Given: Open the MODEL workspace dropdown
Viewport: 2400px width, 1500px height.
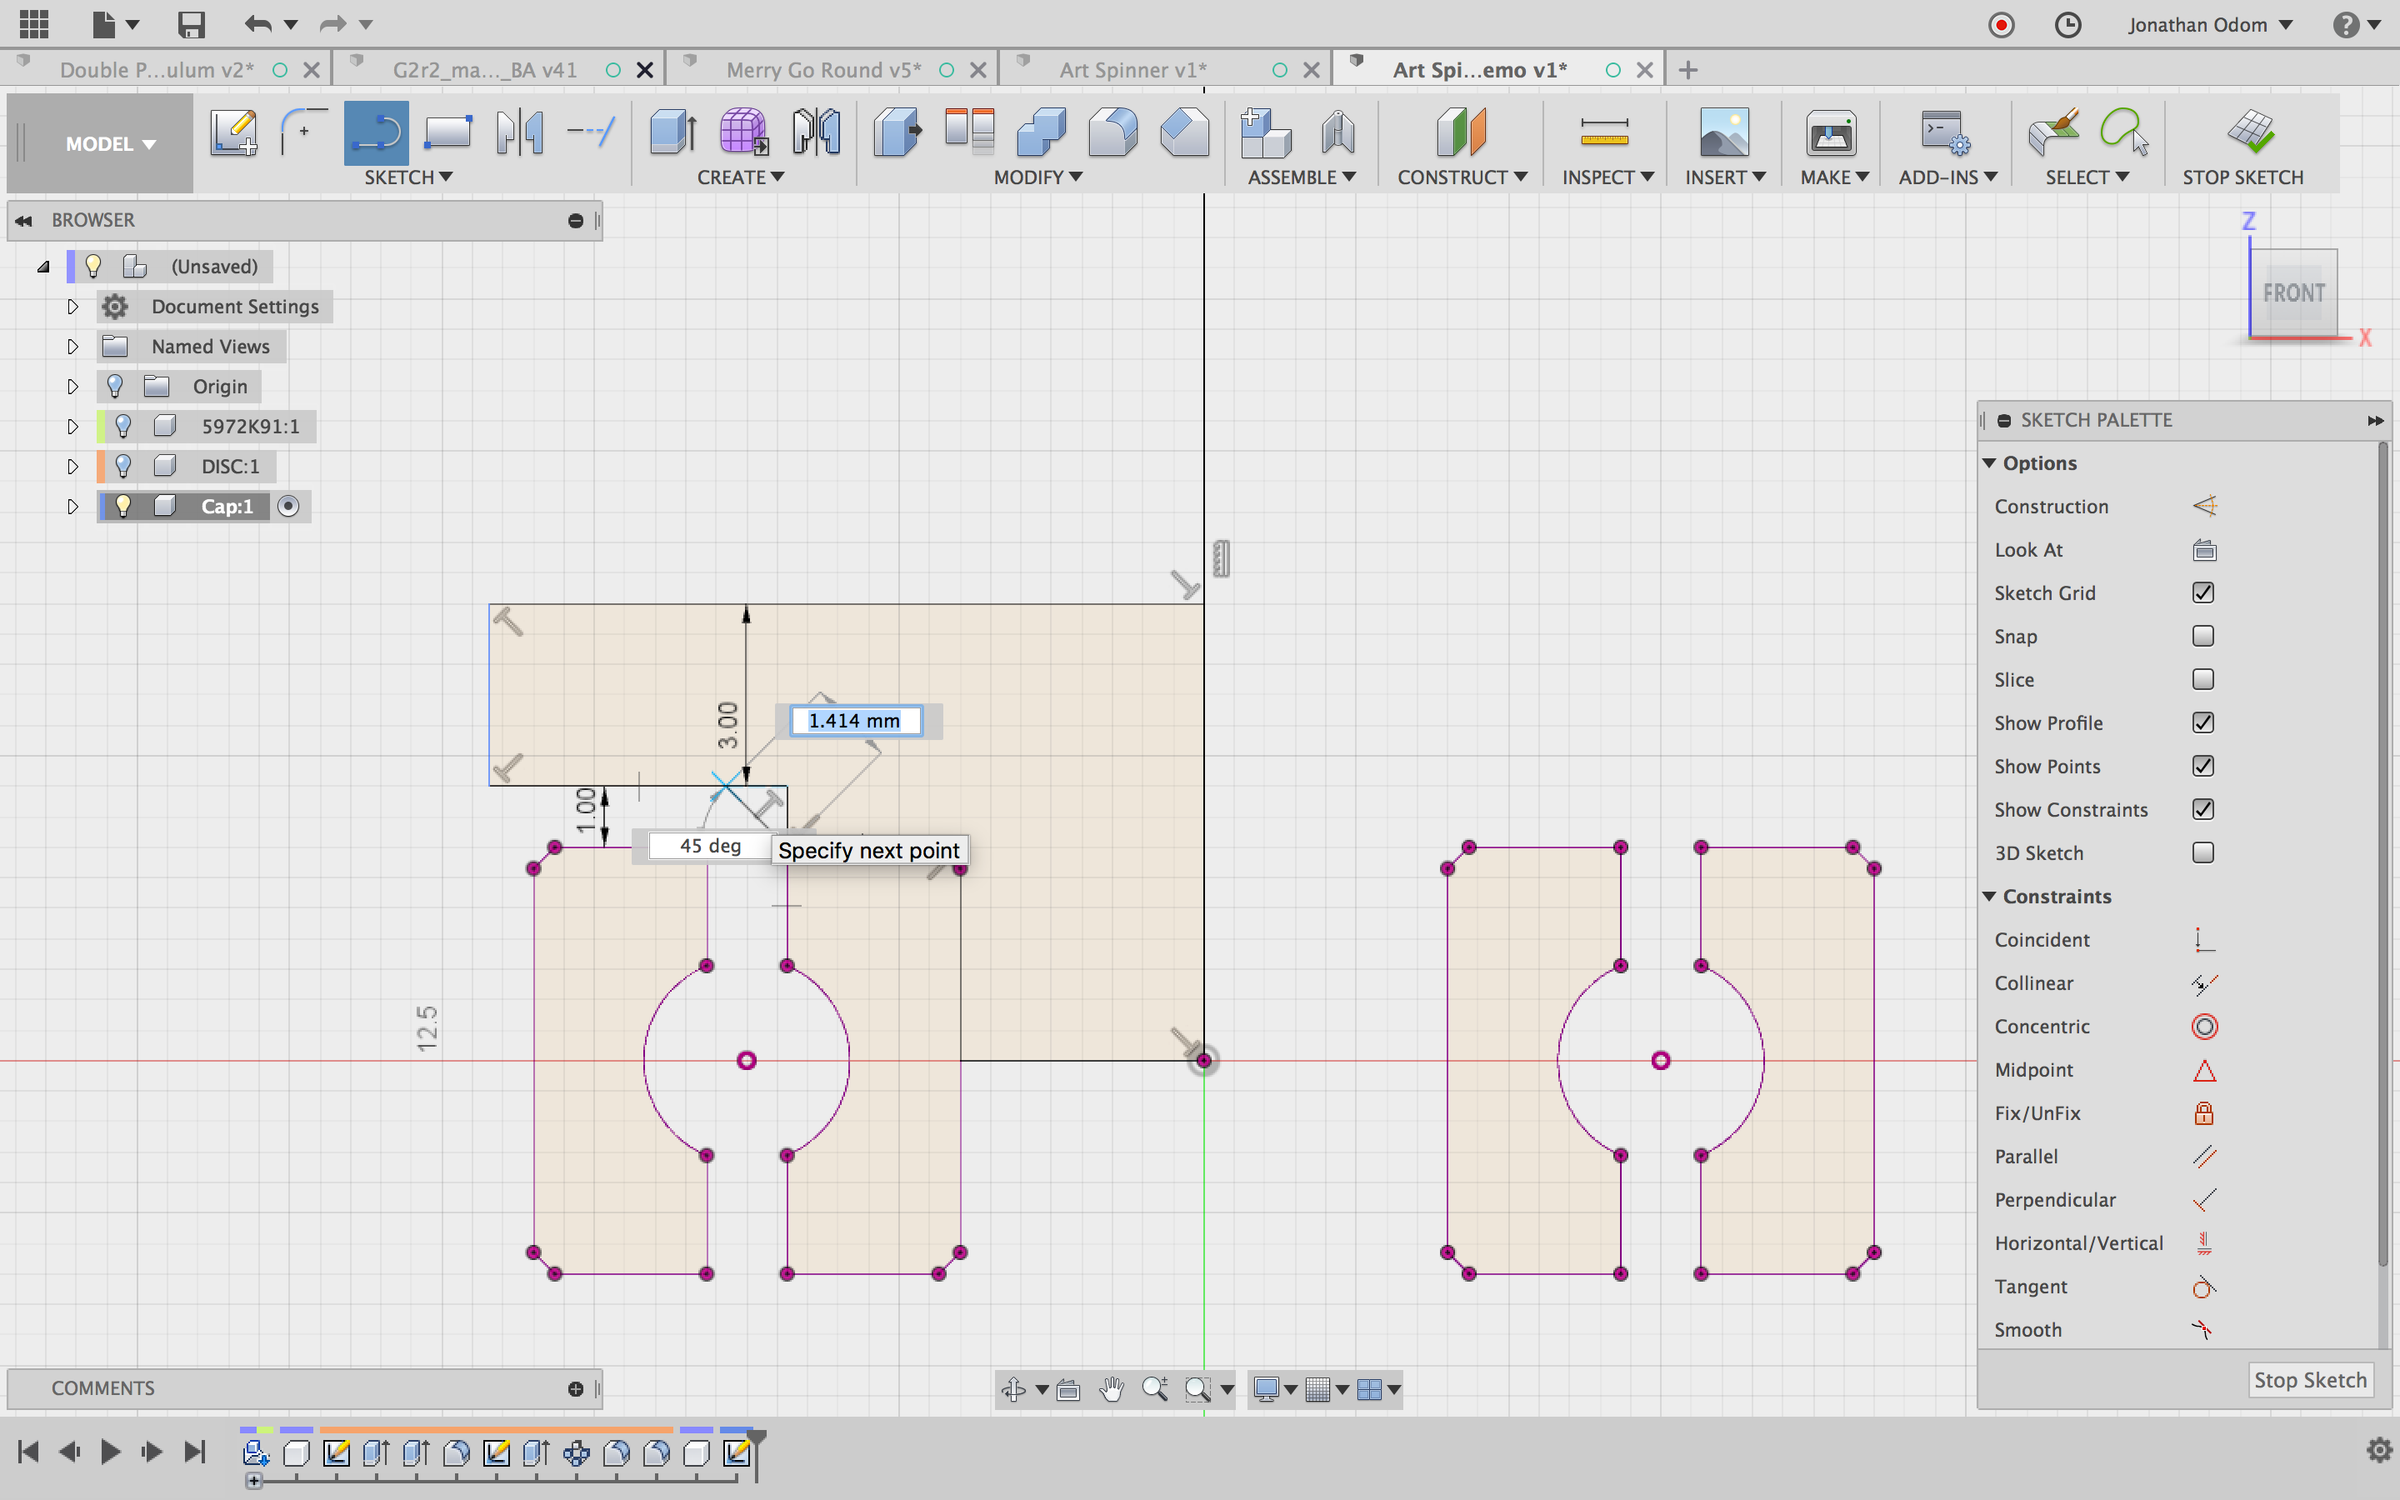Looking at the screenshot, I should (x=110, y=144).
